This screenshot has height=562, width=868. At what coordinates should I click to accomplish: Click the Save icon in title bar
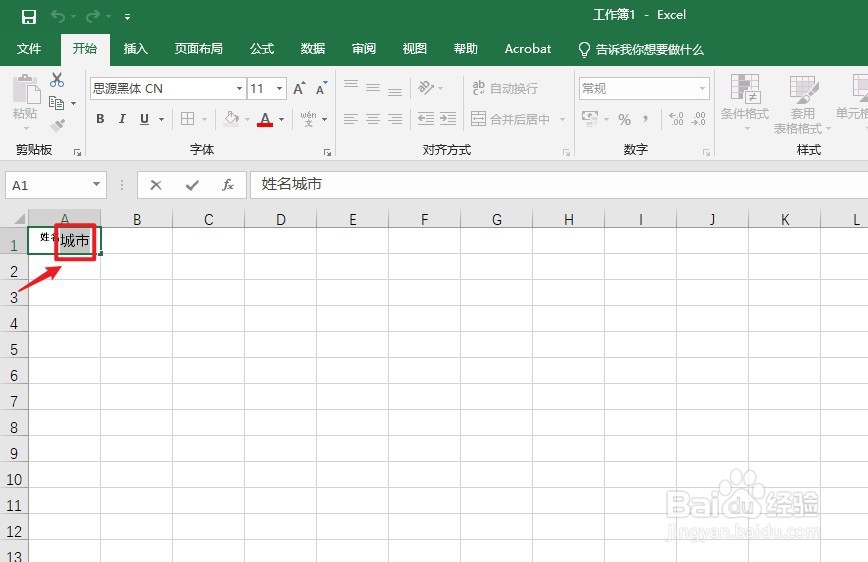pyautogui.click(x=29, y=17)
